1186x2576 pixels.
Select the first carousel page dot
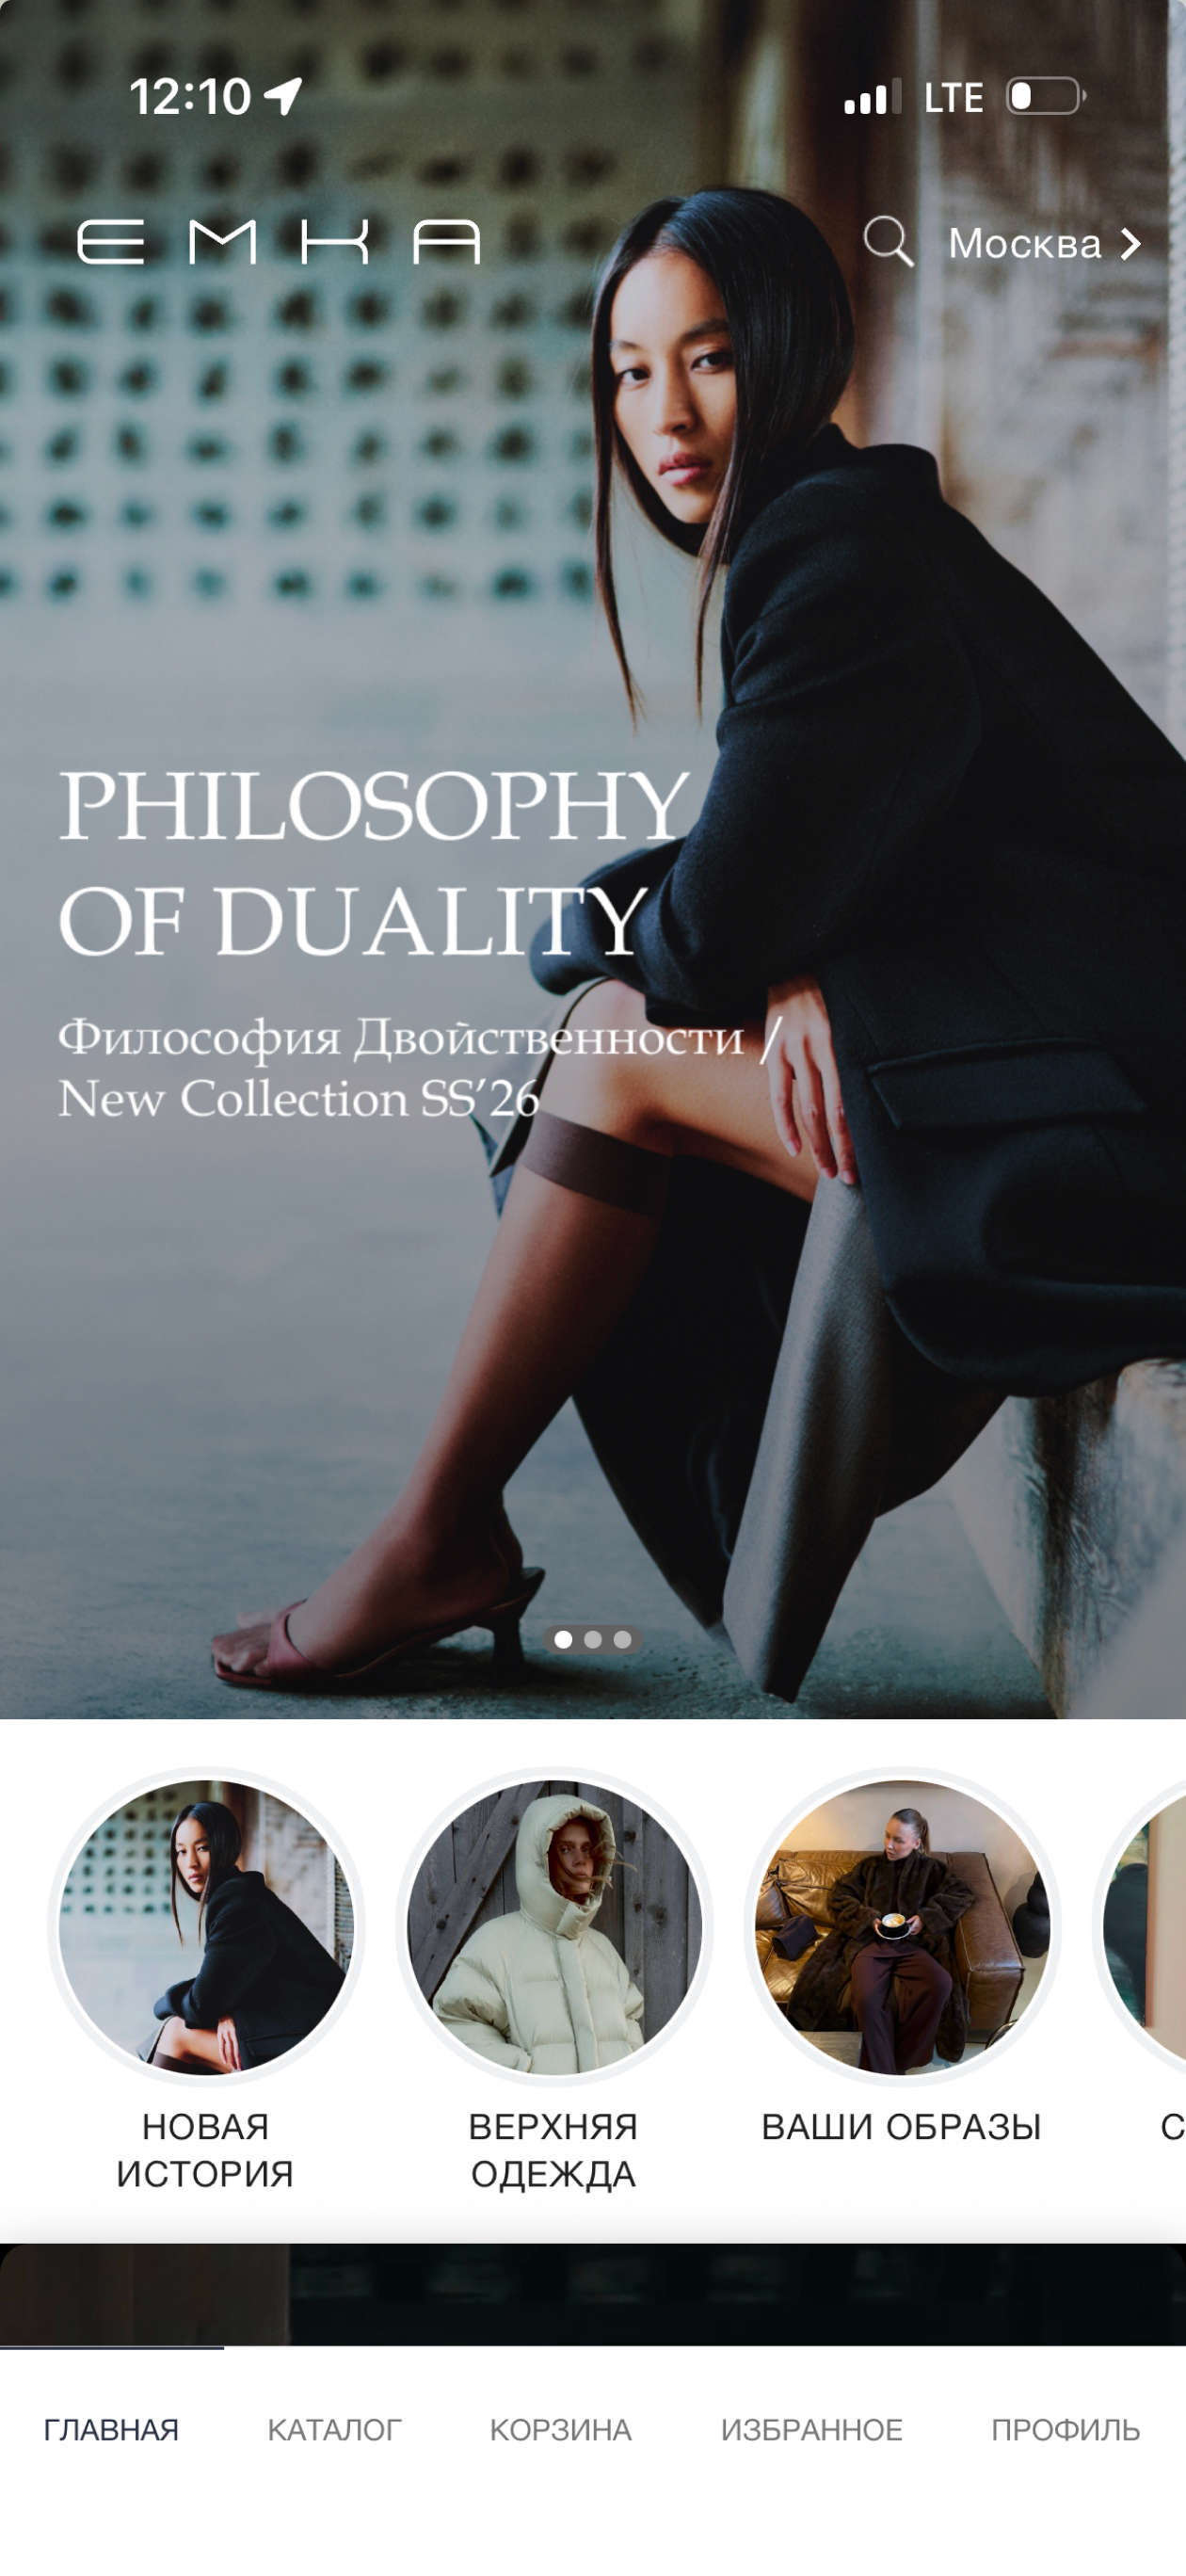pyautogui.click(x=564, y=1639)
